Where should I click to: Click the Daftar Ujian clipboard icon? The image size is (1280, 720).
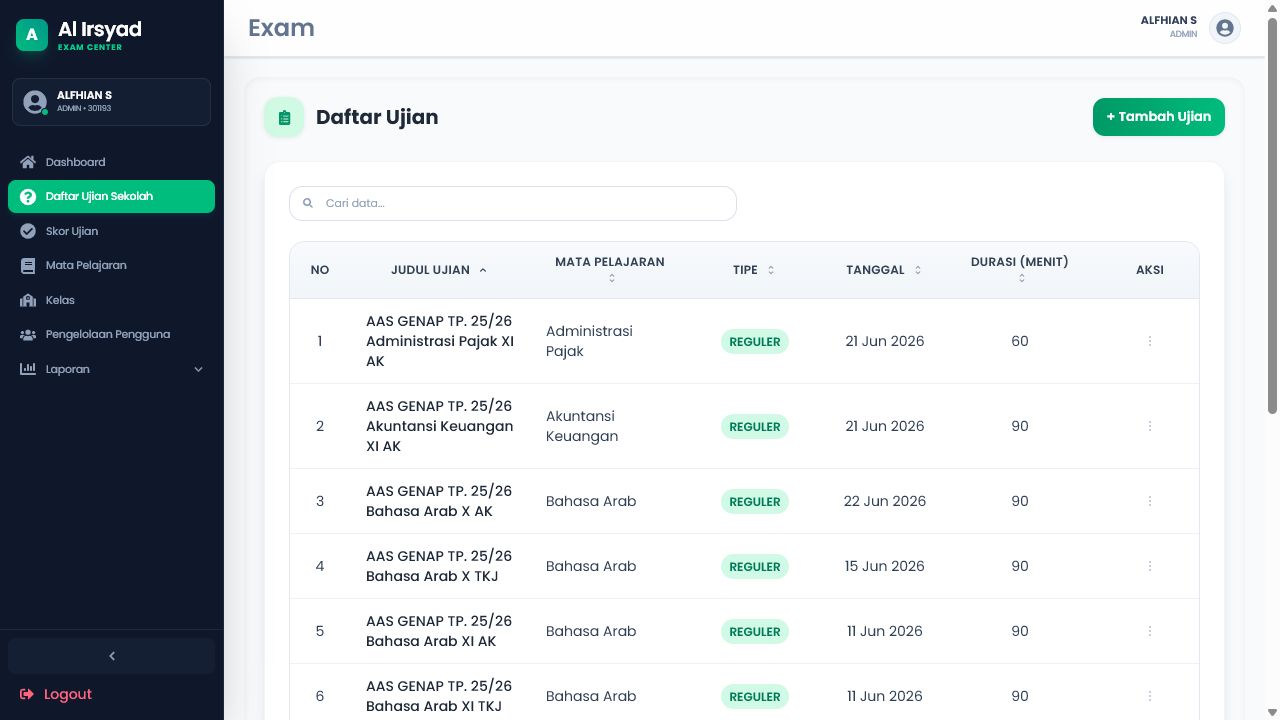[x=284, y=117]
